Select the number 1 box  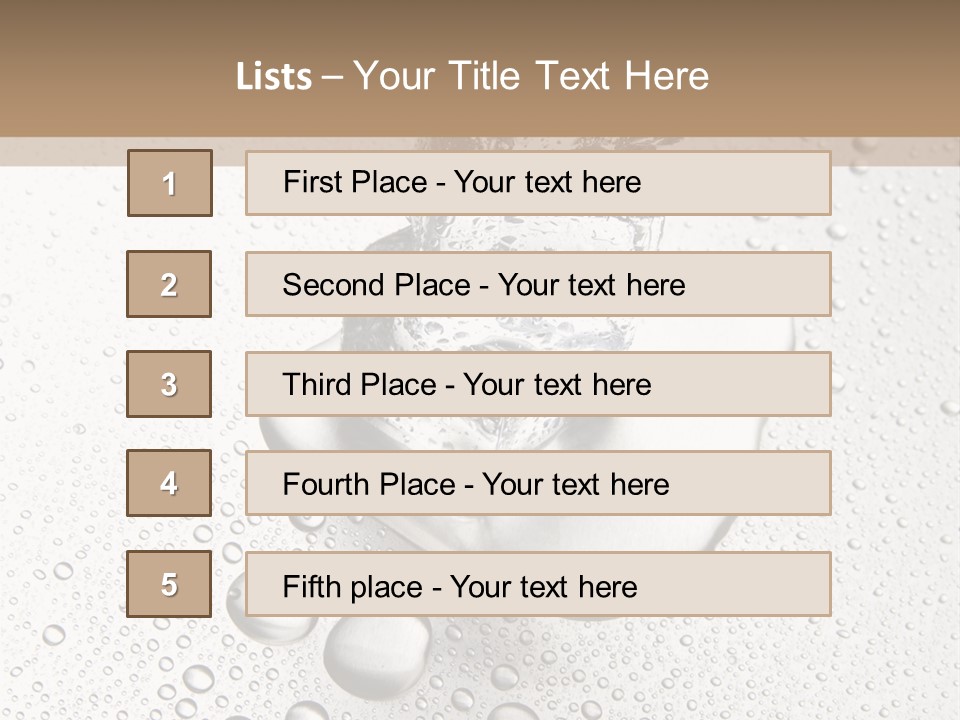pos(170,183)
